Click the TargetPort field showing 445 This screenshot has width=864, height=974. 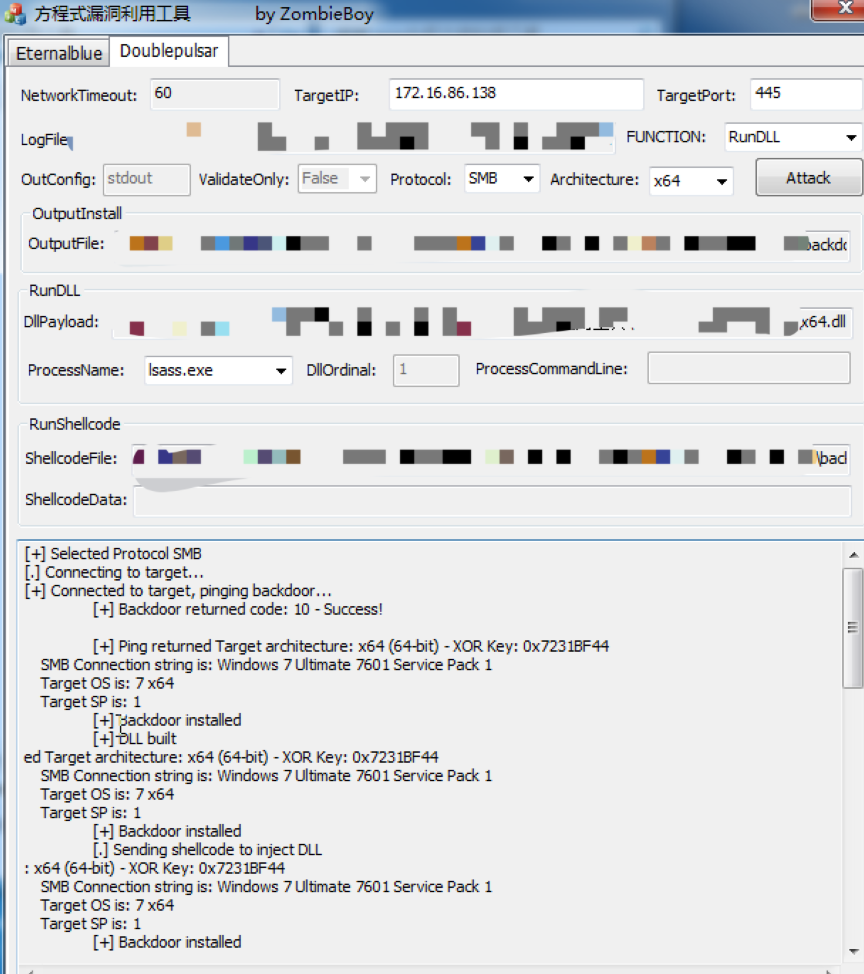coord(806,94)
